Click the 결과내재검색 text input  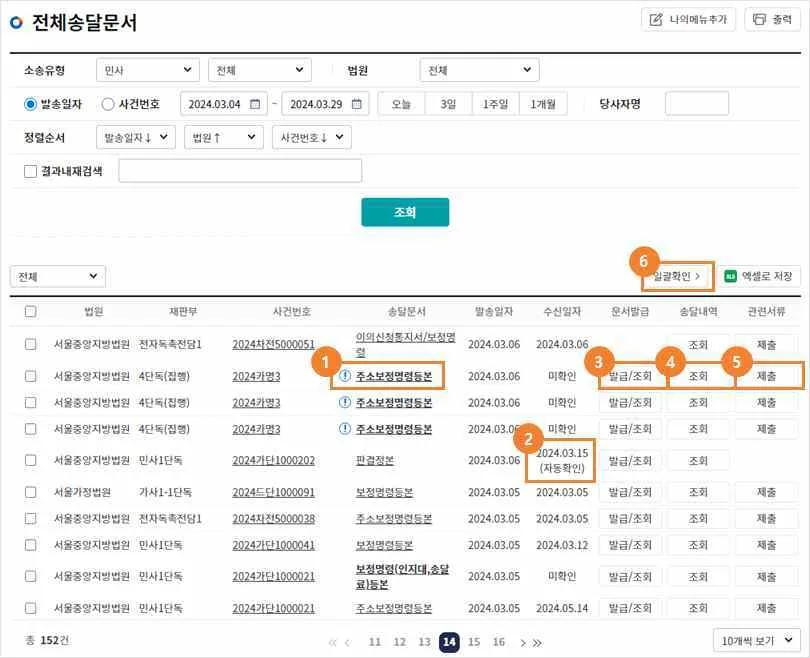[240, 171]
